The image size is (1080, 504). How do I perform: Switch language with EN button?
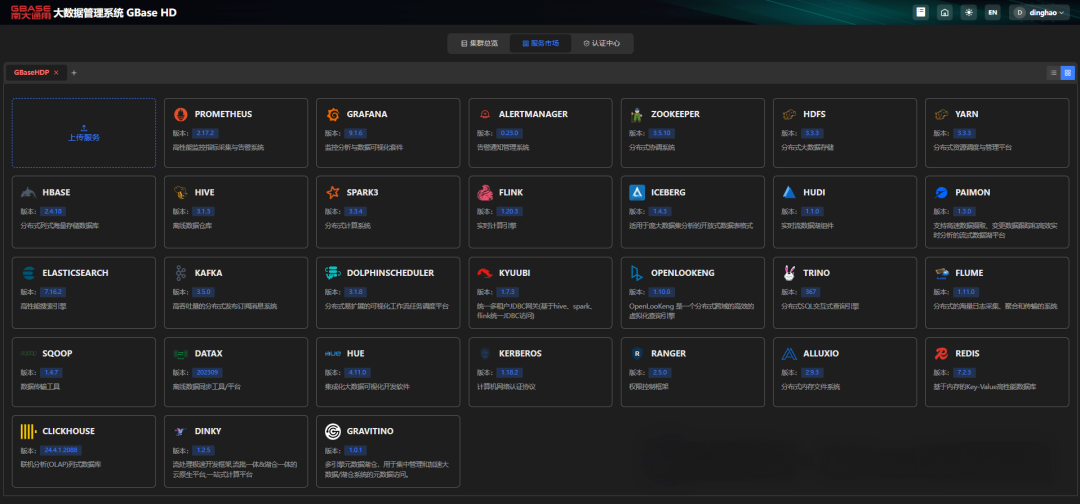pos(993,12)
